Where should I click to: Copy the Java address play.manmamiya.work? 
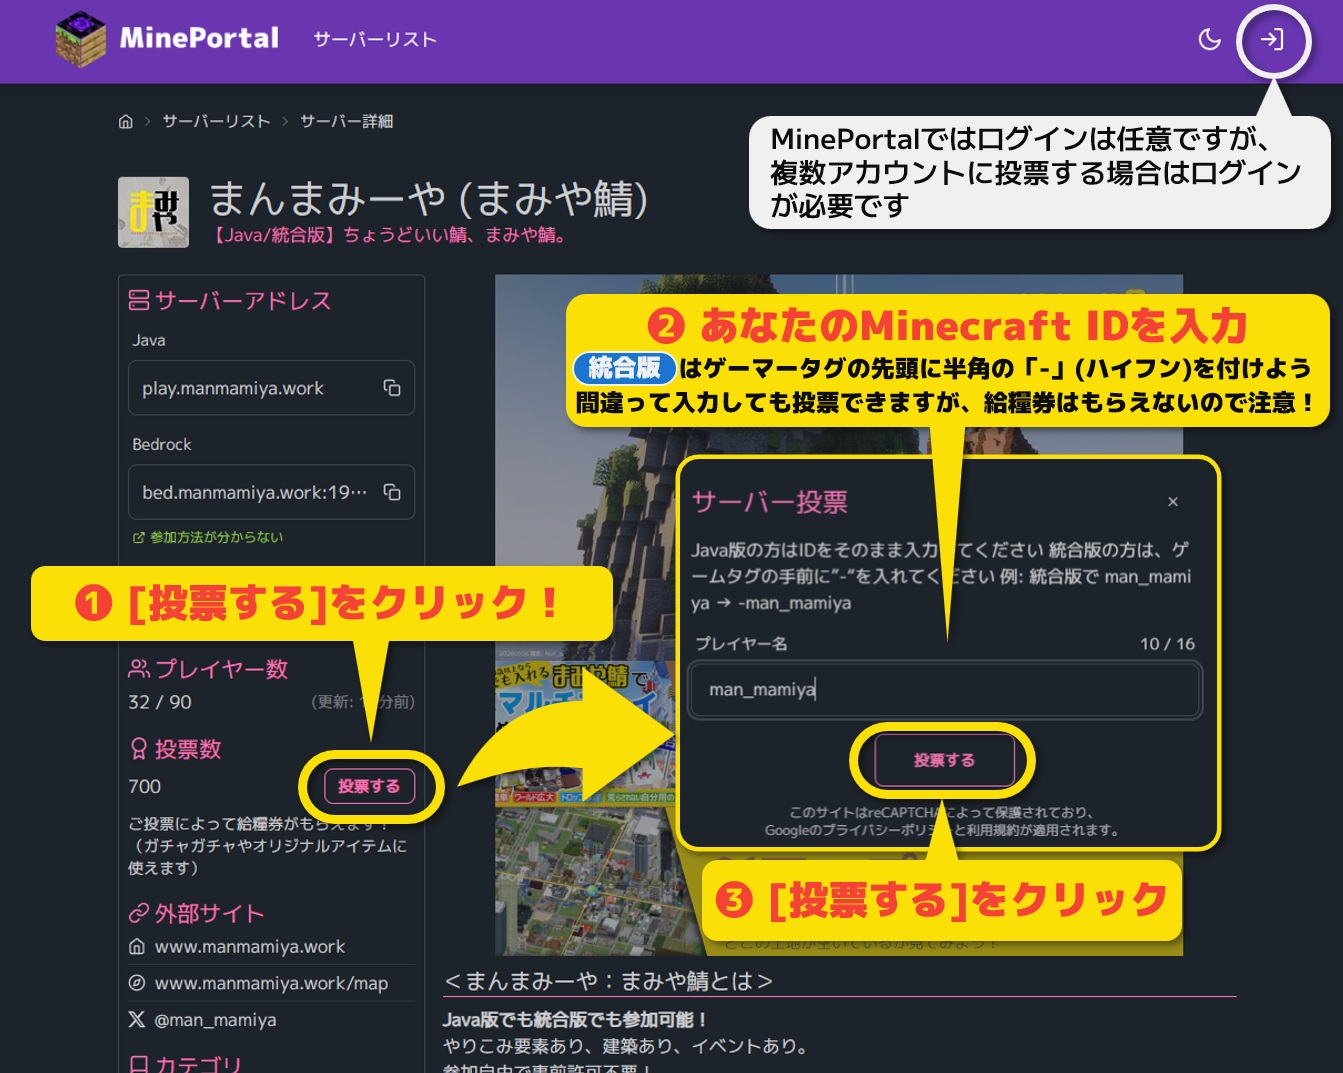pyautogui.click(x=392, y=388)
